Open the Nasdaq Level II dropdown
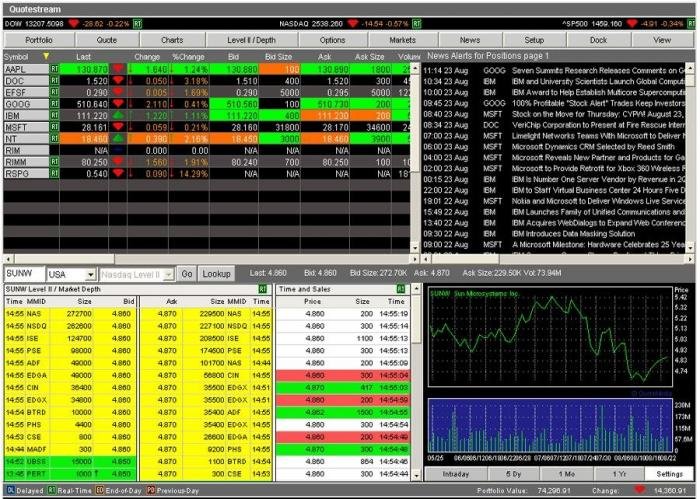 point(168,274)
